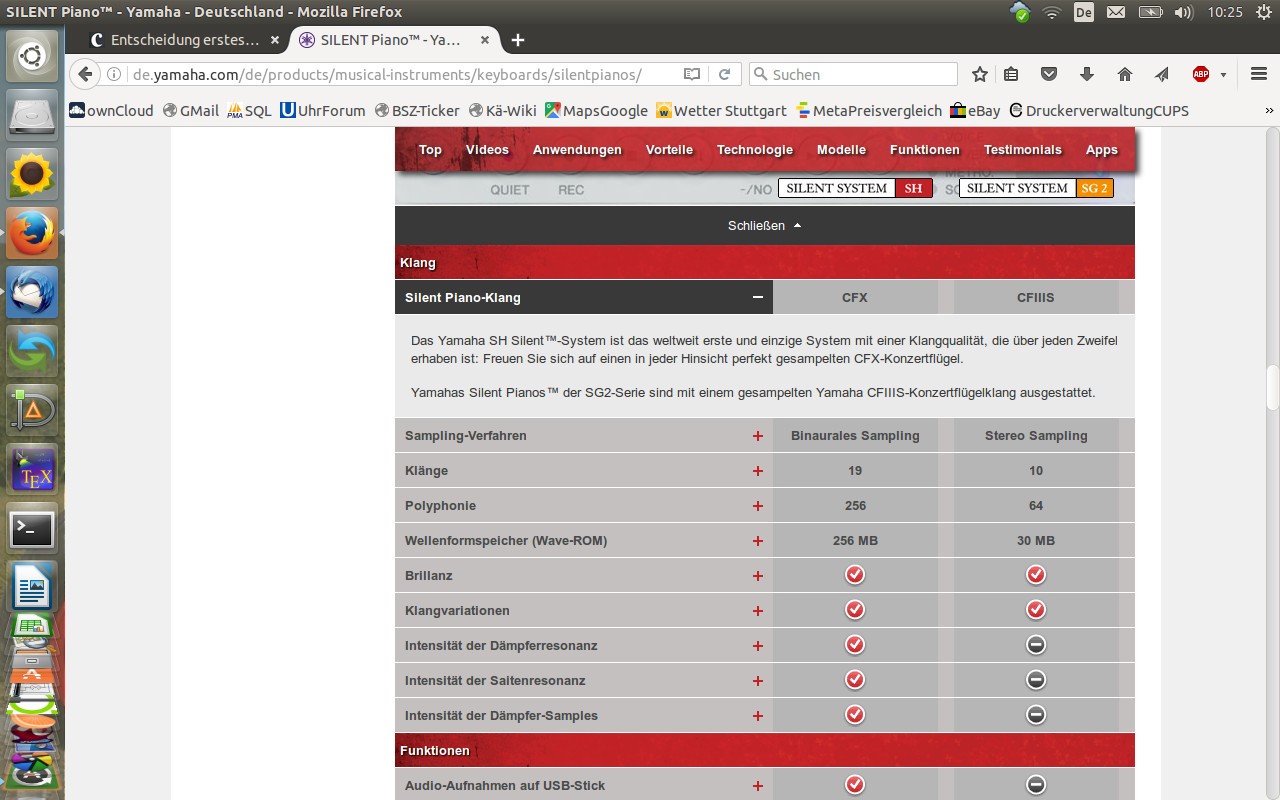The image size is (1280, 800).
Task: Toggle reader view icon in address bar
Action: pos(692,74)
